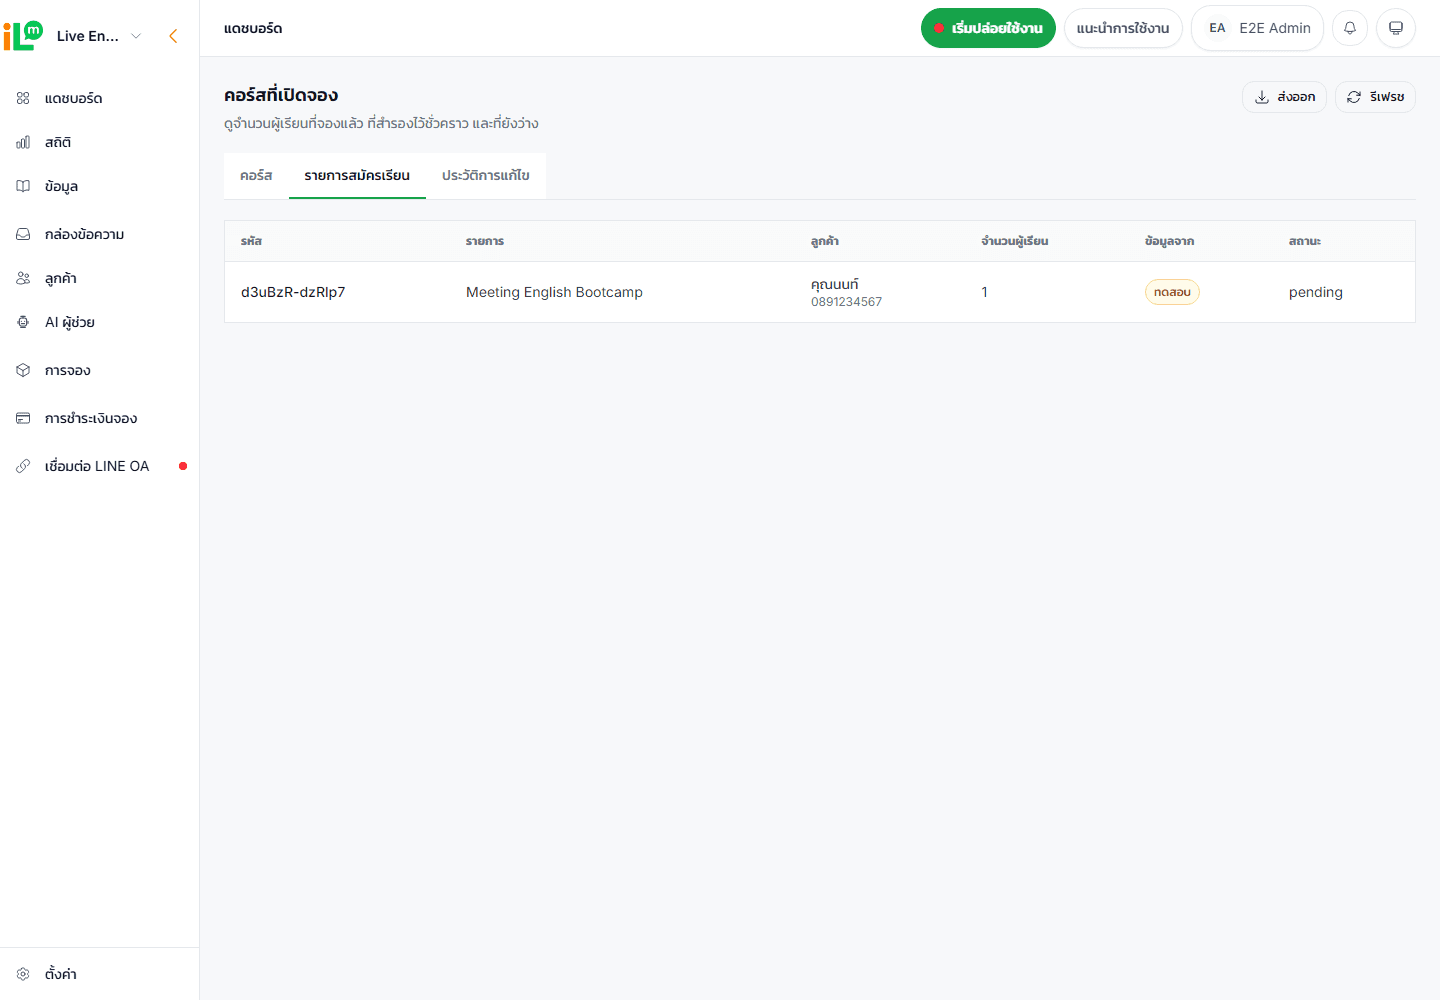The width and height of the screenshot is (1440, 1000).
Task: Open ข้อมูล book icon in sidebar
Action: click(x=23, y=186)
